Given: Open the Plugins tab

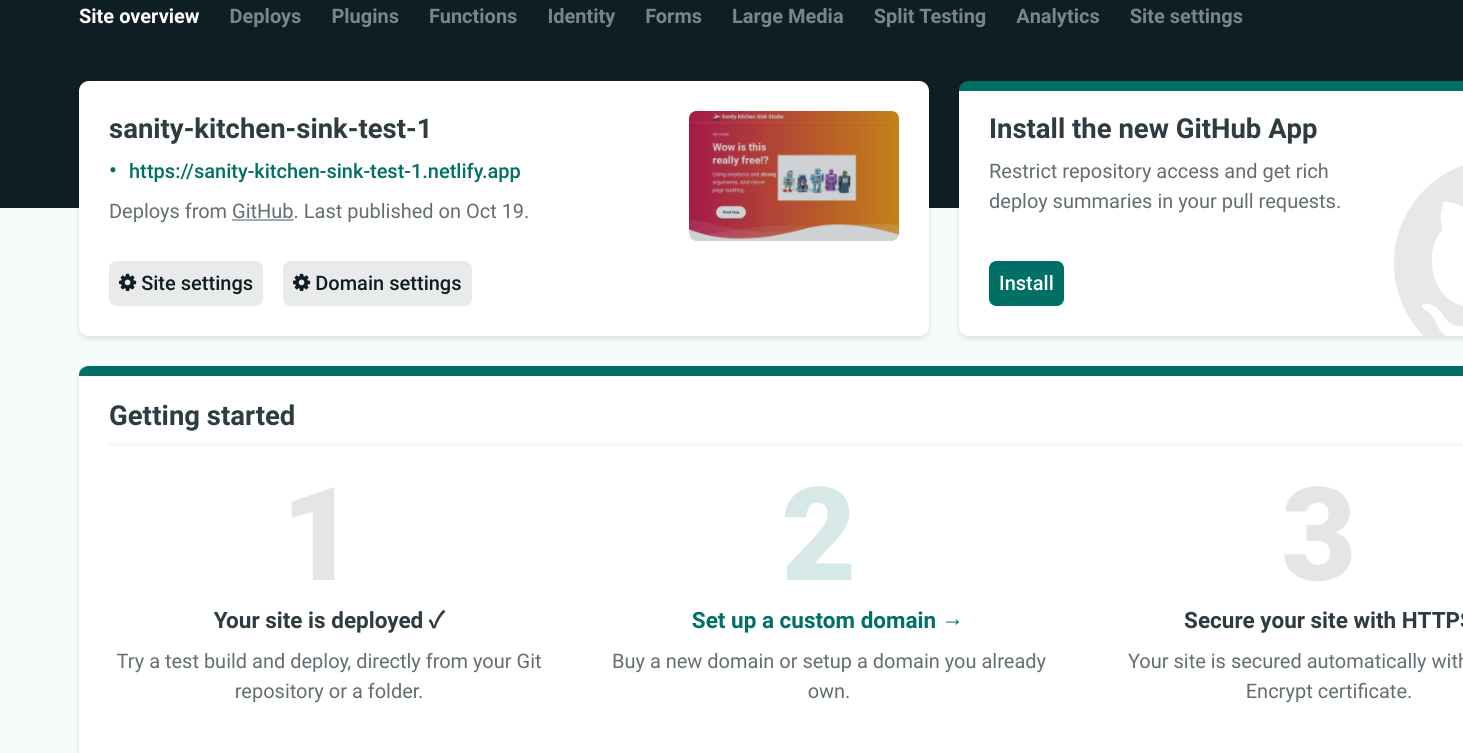Looking at the screenshot, I should click(365, 16).
